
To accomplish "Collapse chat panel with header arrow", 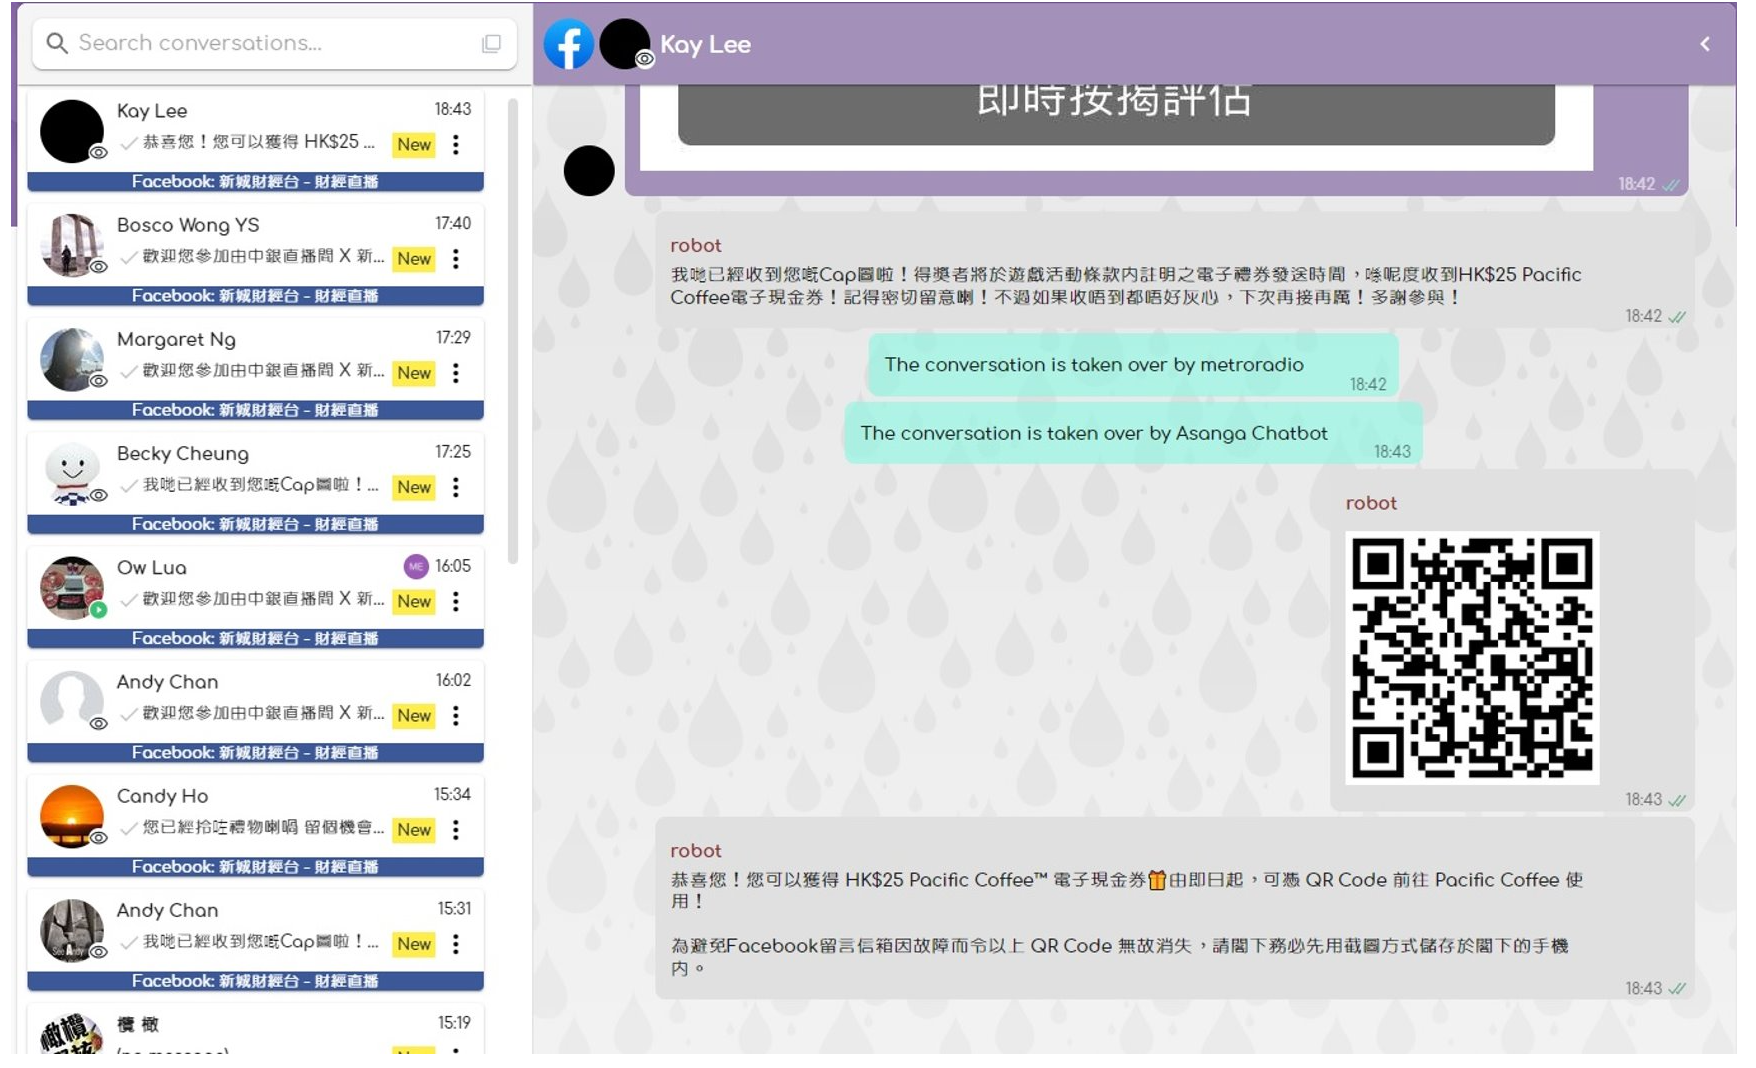I will click(x=1705, y=44).
